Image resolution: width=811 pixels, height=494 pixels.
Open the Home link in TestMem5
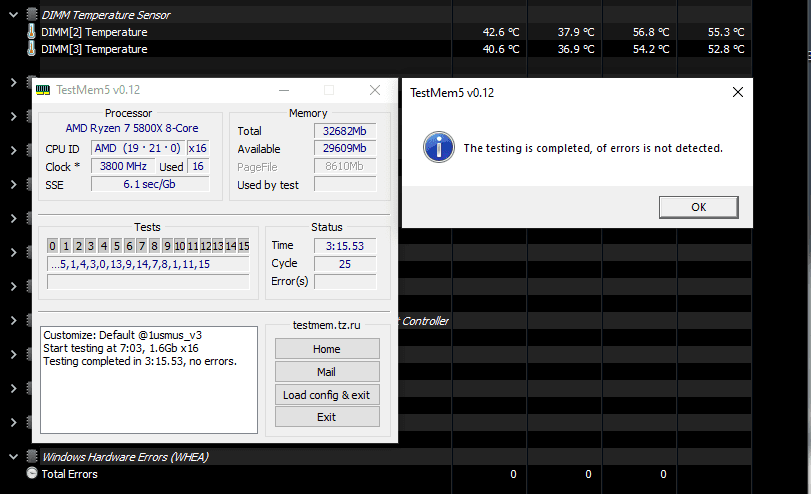(x=327, y=349)
